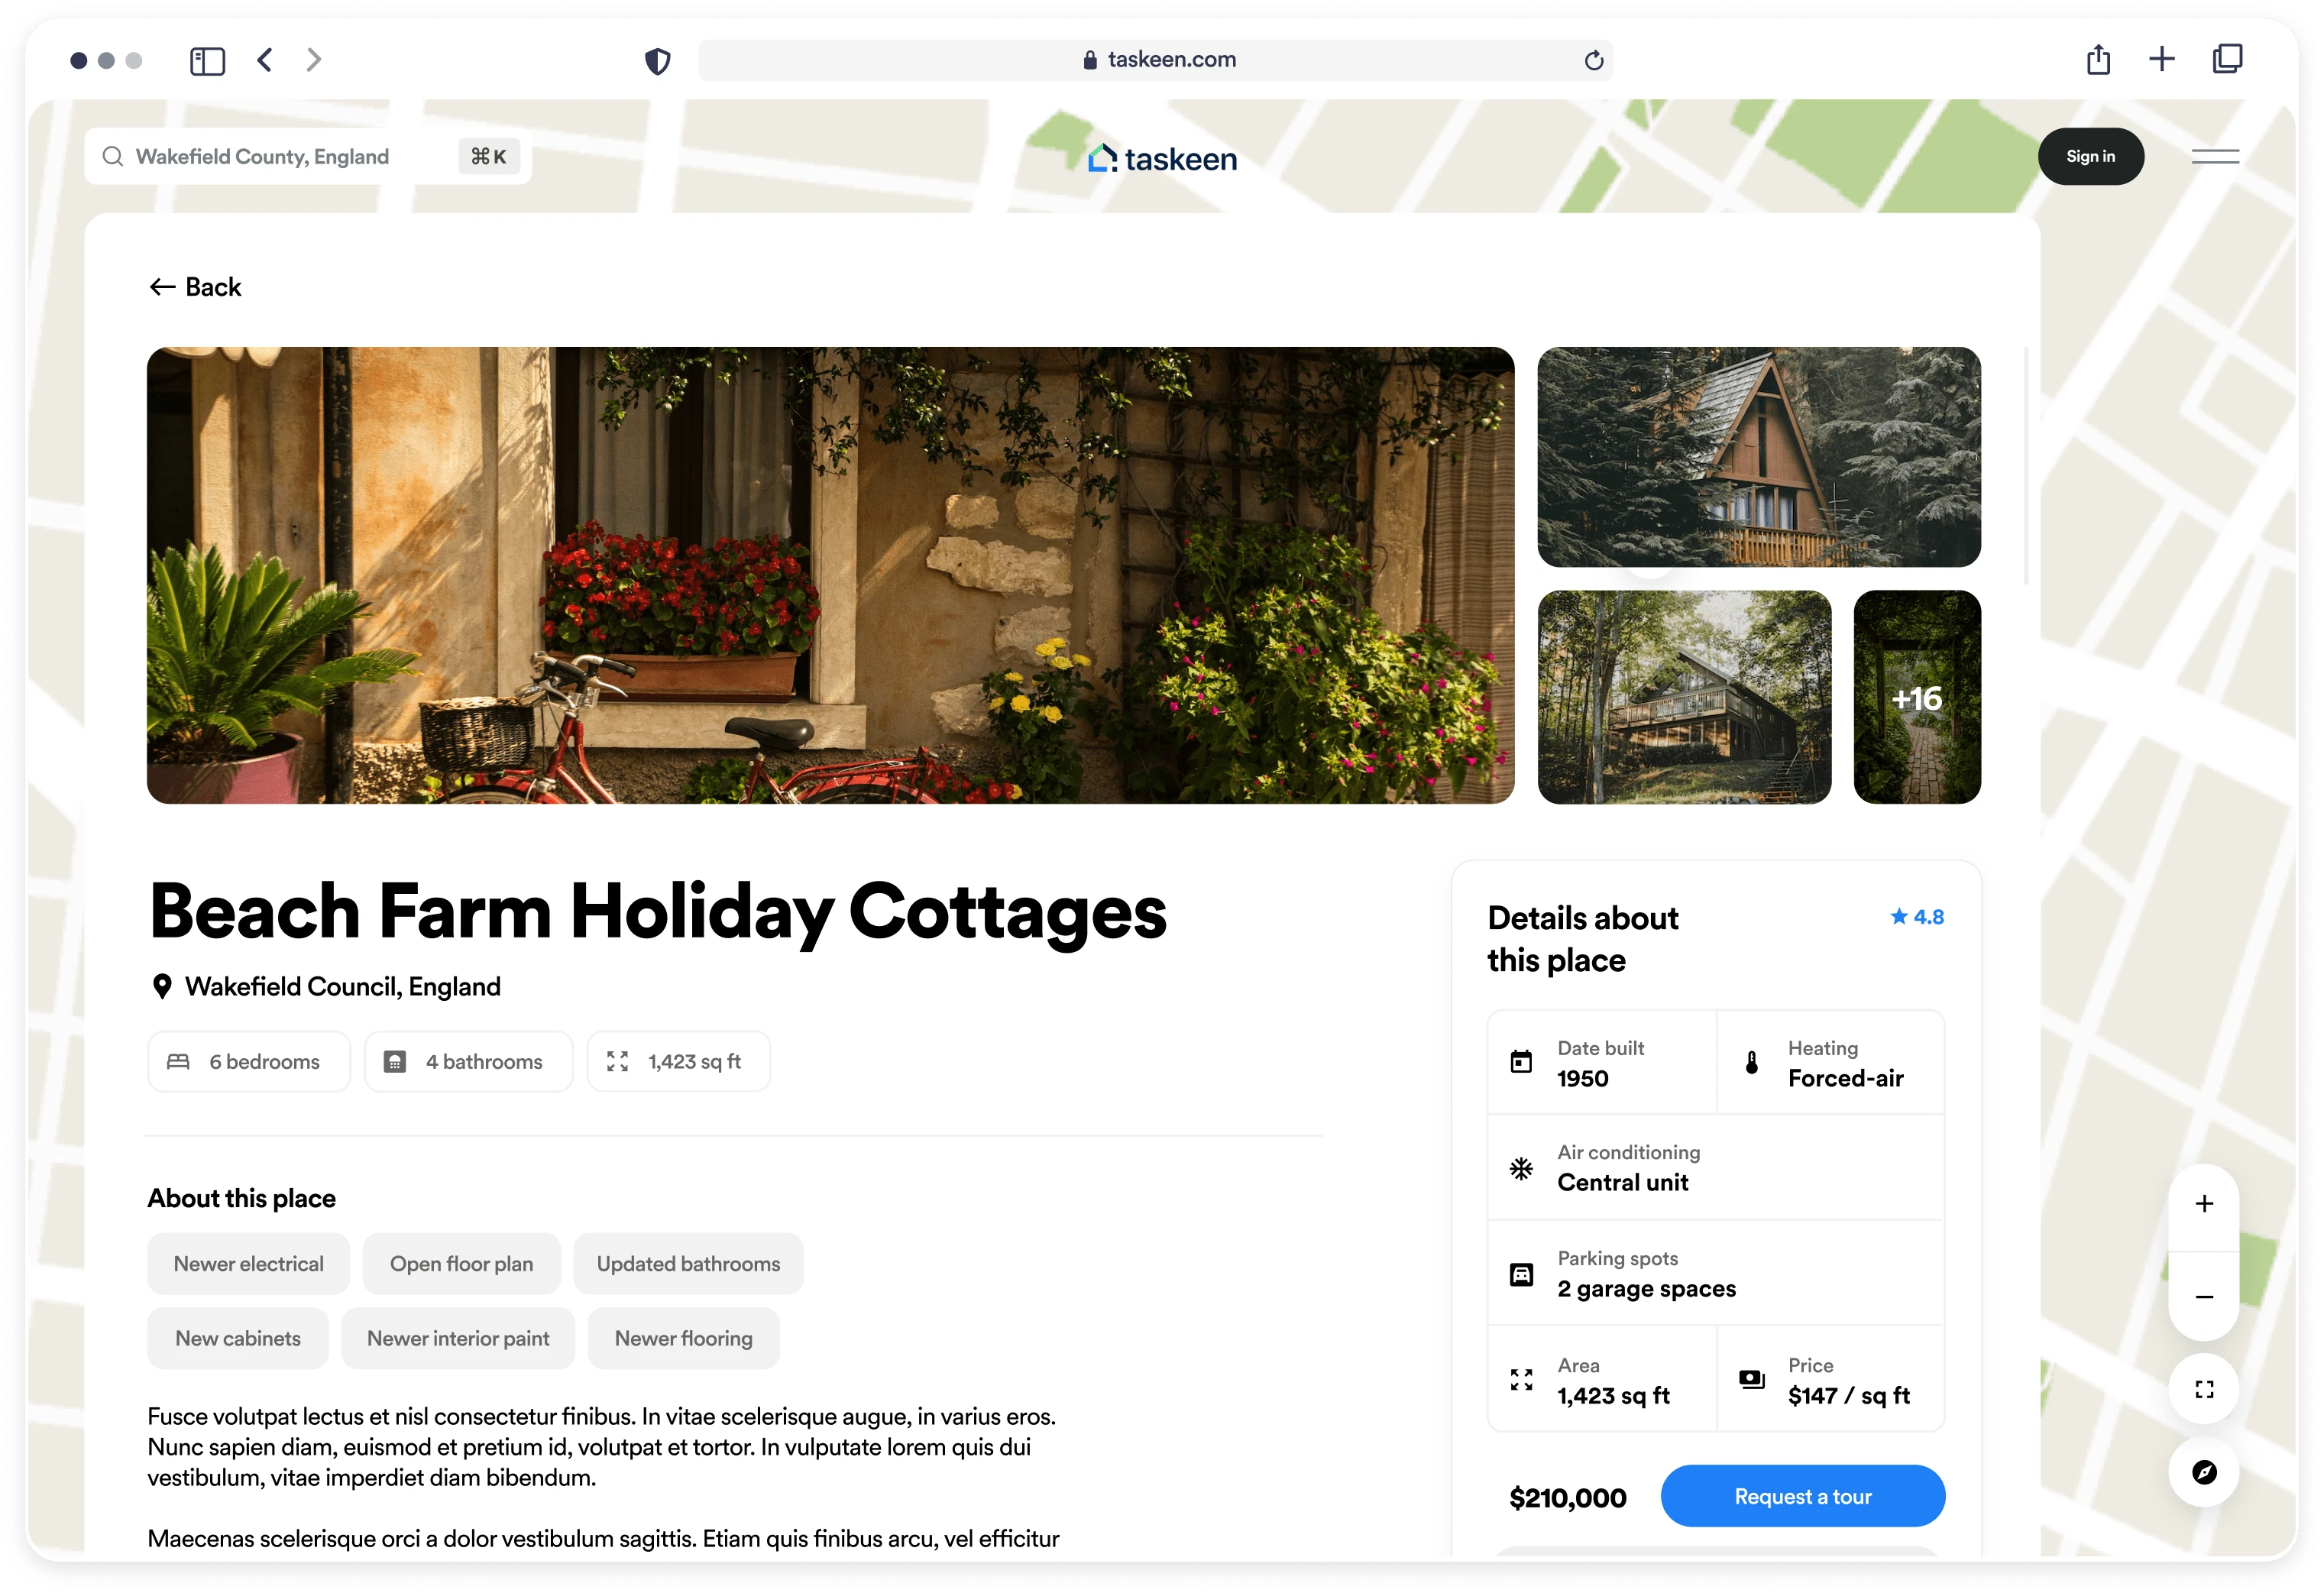This screenshot has height=1593, width=2324.
Task: Click the Parking spots car icon
Action: pos(1520,1274)
